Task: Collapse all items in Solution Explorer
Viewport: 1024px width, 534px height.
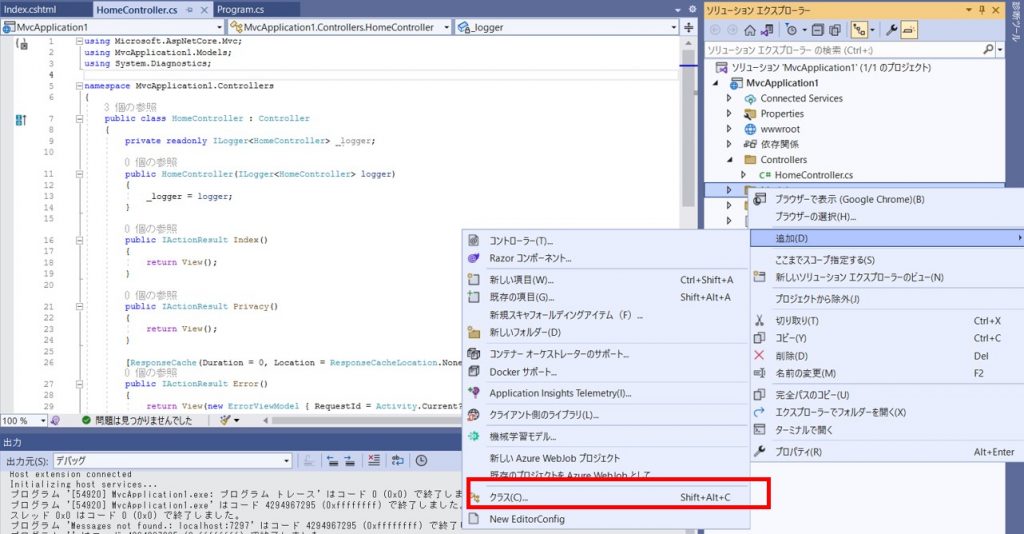Action: tap(820, 30)
